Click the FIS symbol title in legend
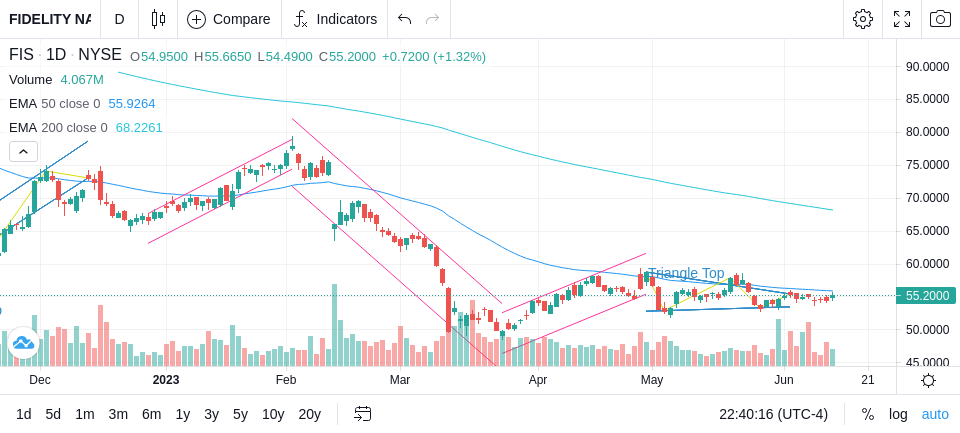This screenshot has height=433, width=960. pos(21,55)
